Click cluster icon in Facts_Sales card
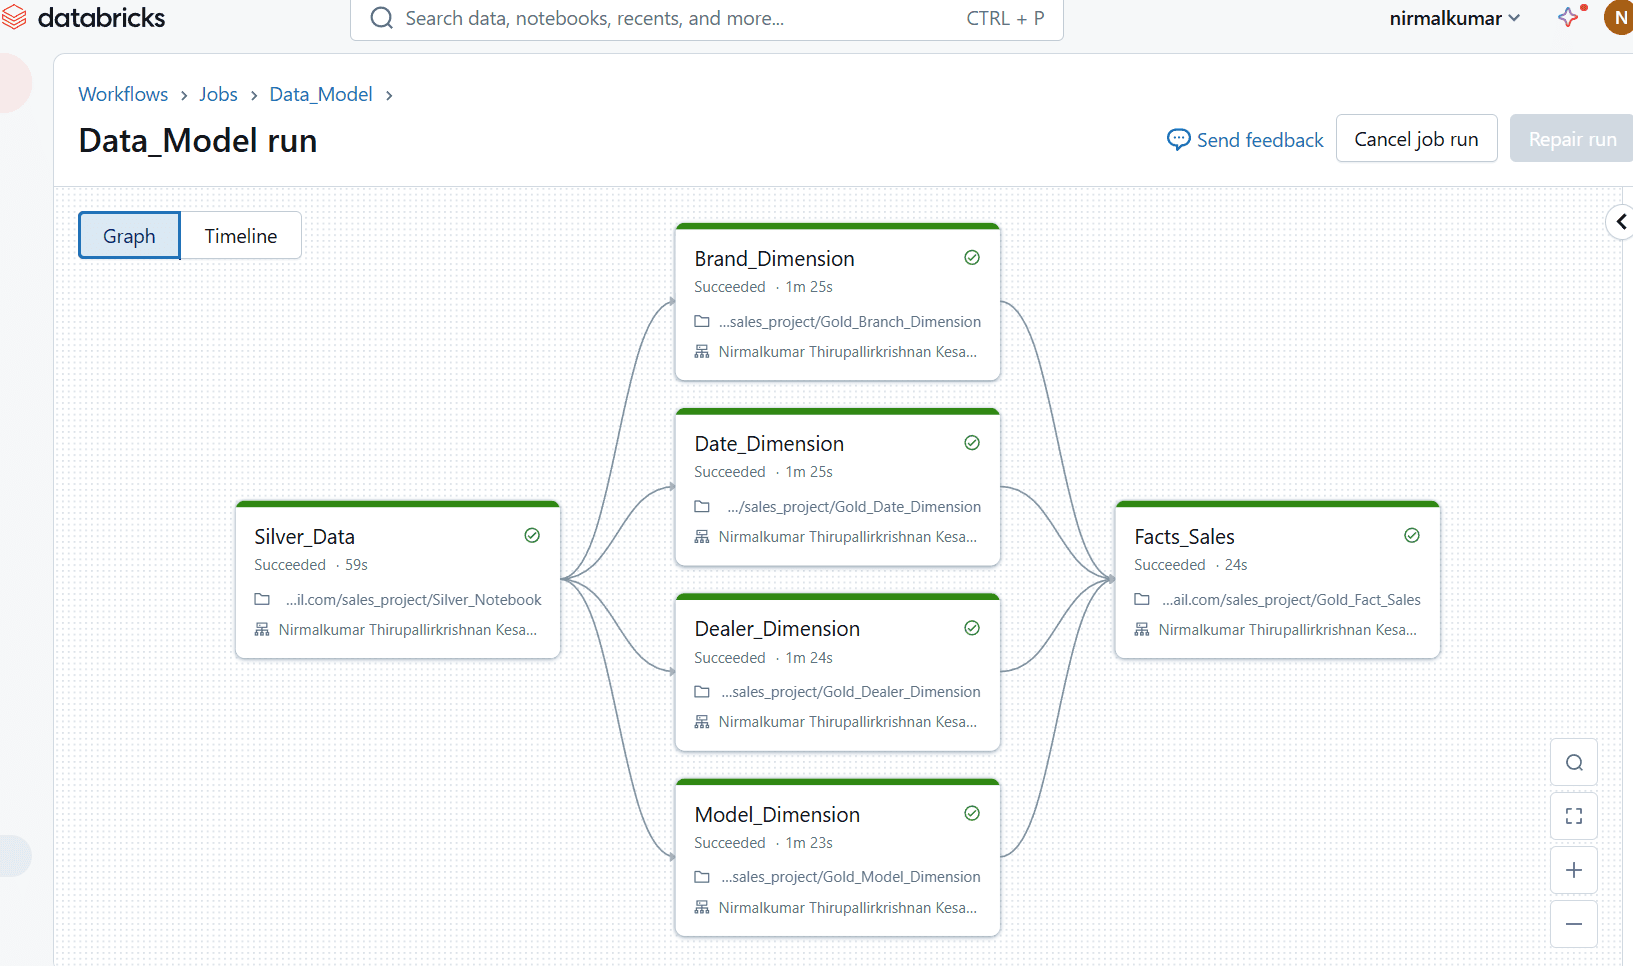1633x966 pixels. pyautogui.click(x=1142, y=630)
